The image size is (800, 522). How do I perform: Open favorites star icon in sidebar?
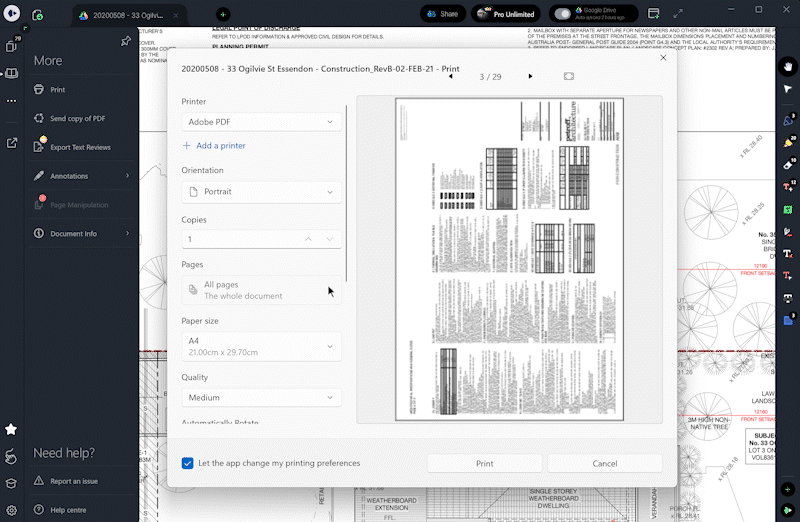pos(11,429)
